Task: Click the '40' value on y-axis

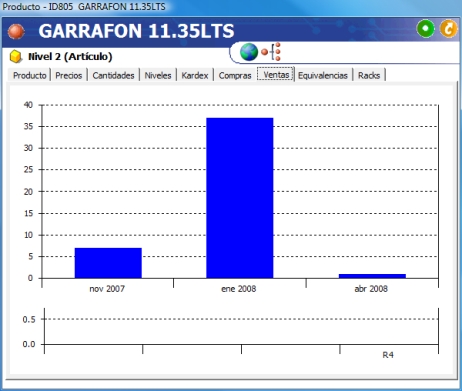Action: (x=28, y=105)
